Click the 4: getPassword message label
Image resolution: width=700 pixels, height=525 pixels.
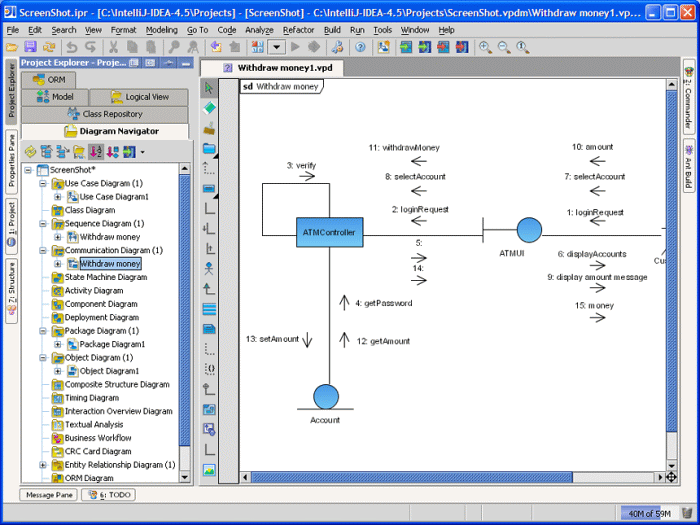[383, 303]
